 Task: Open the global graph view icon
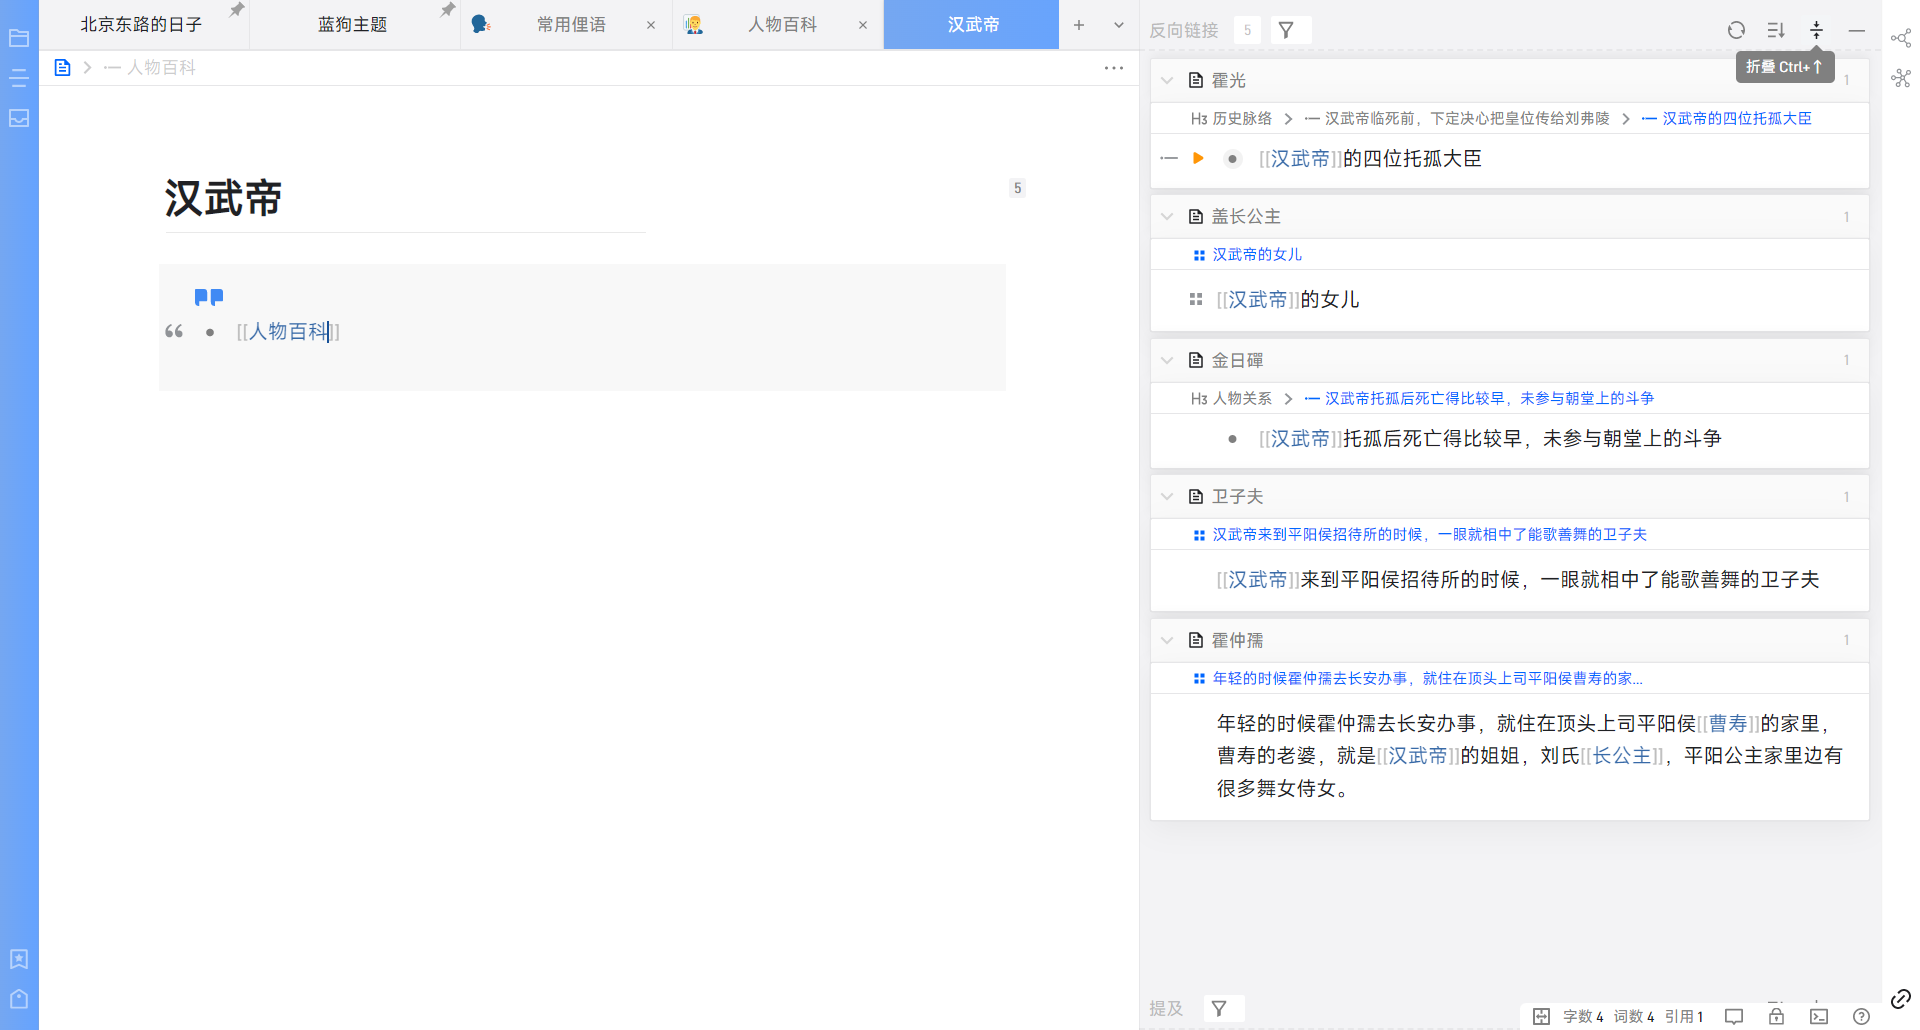click(1901, 78)
